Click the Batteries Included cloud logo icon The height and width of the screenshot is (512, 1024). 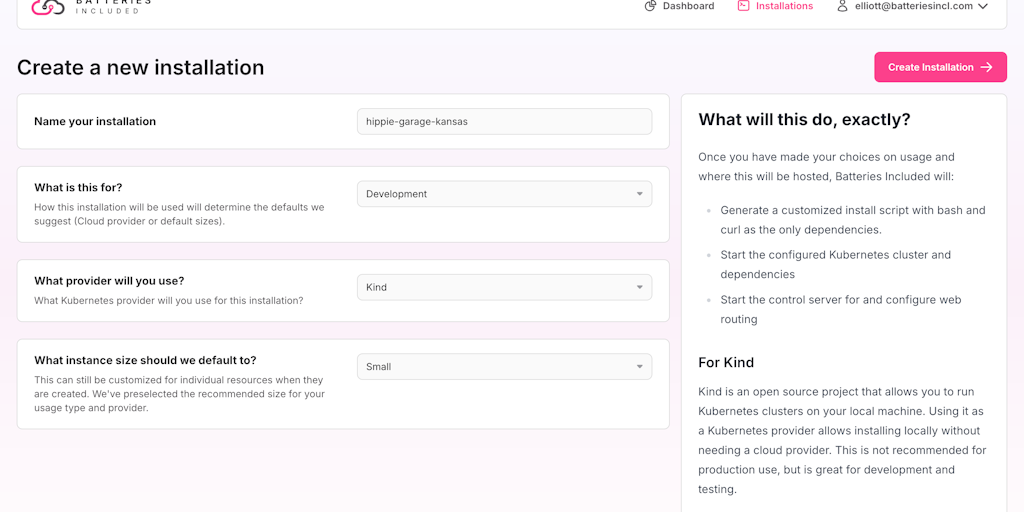(47, 7)
